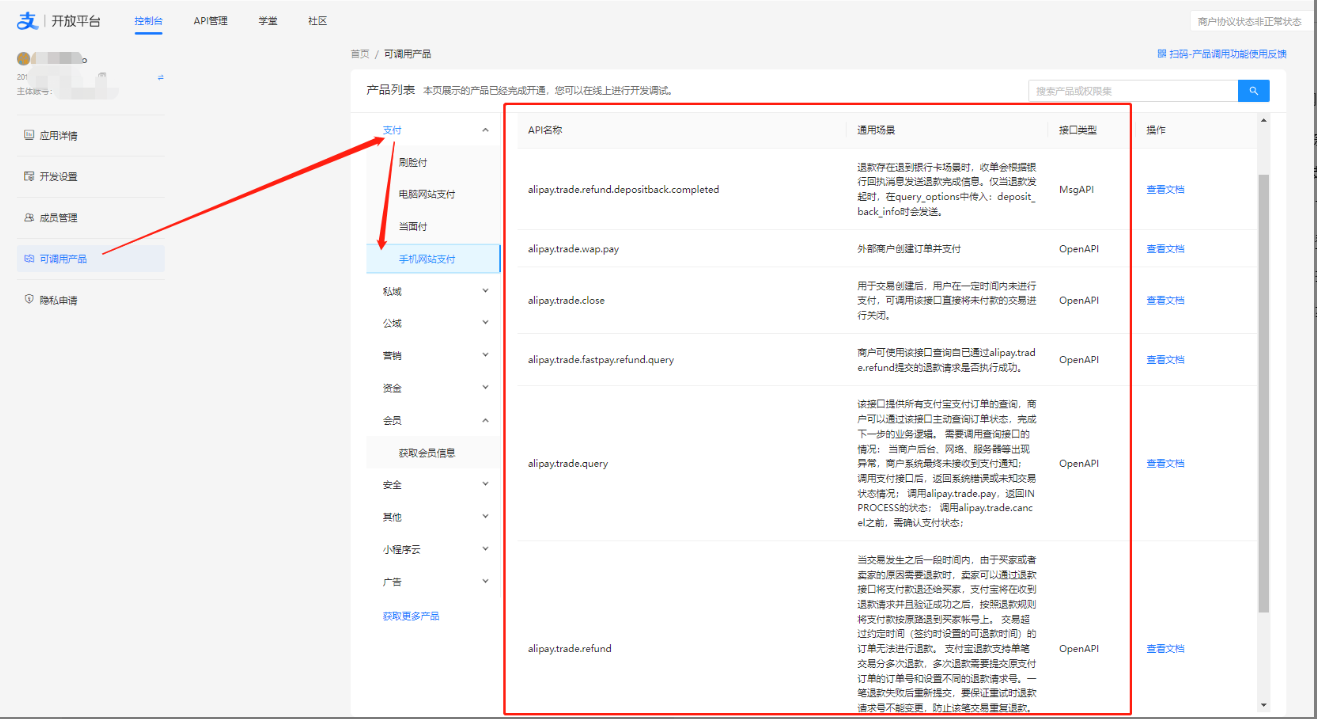Click the 隐私申请 shield icon
The image size is (1317, 719).
tap(29, 299)
